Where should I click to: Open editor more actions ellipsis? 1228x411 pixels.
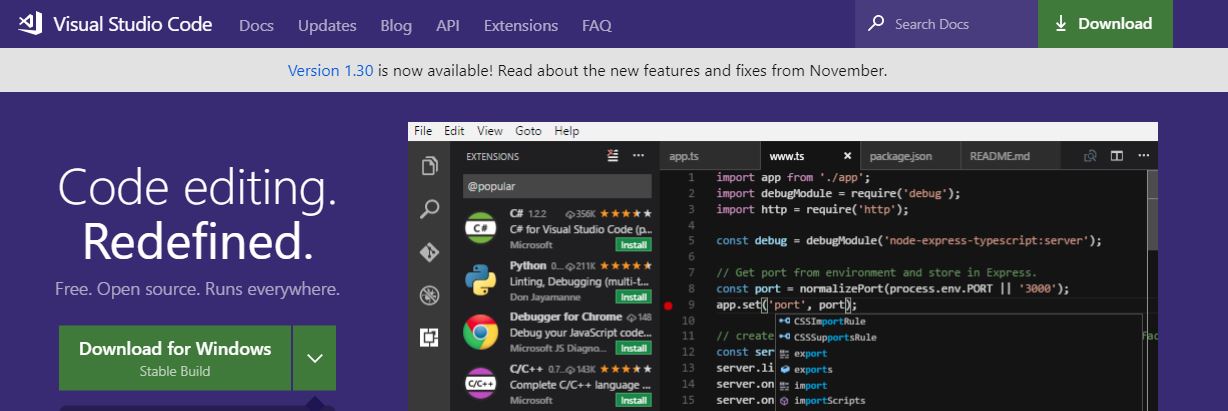1143,156
